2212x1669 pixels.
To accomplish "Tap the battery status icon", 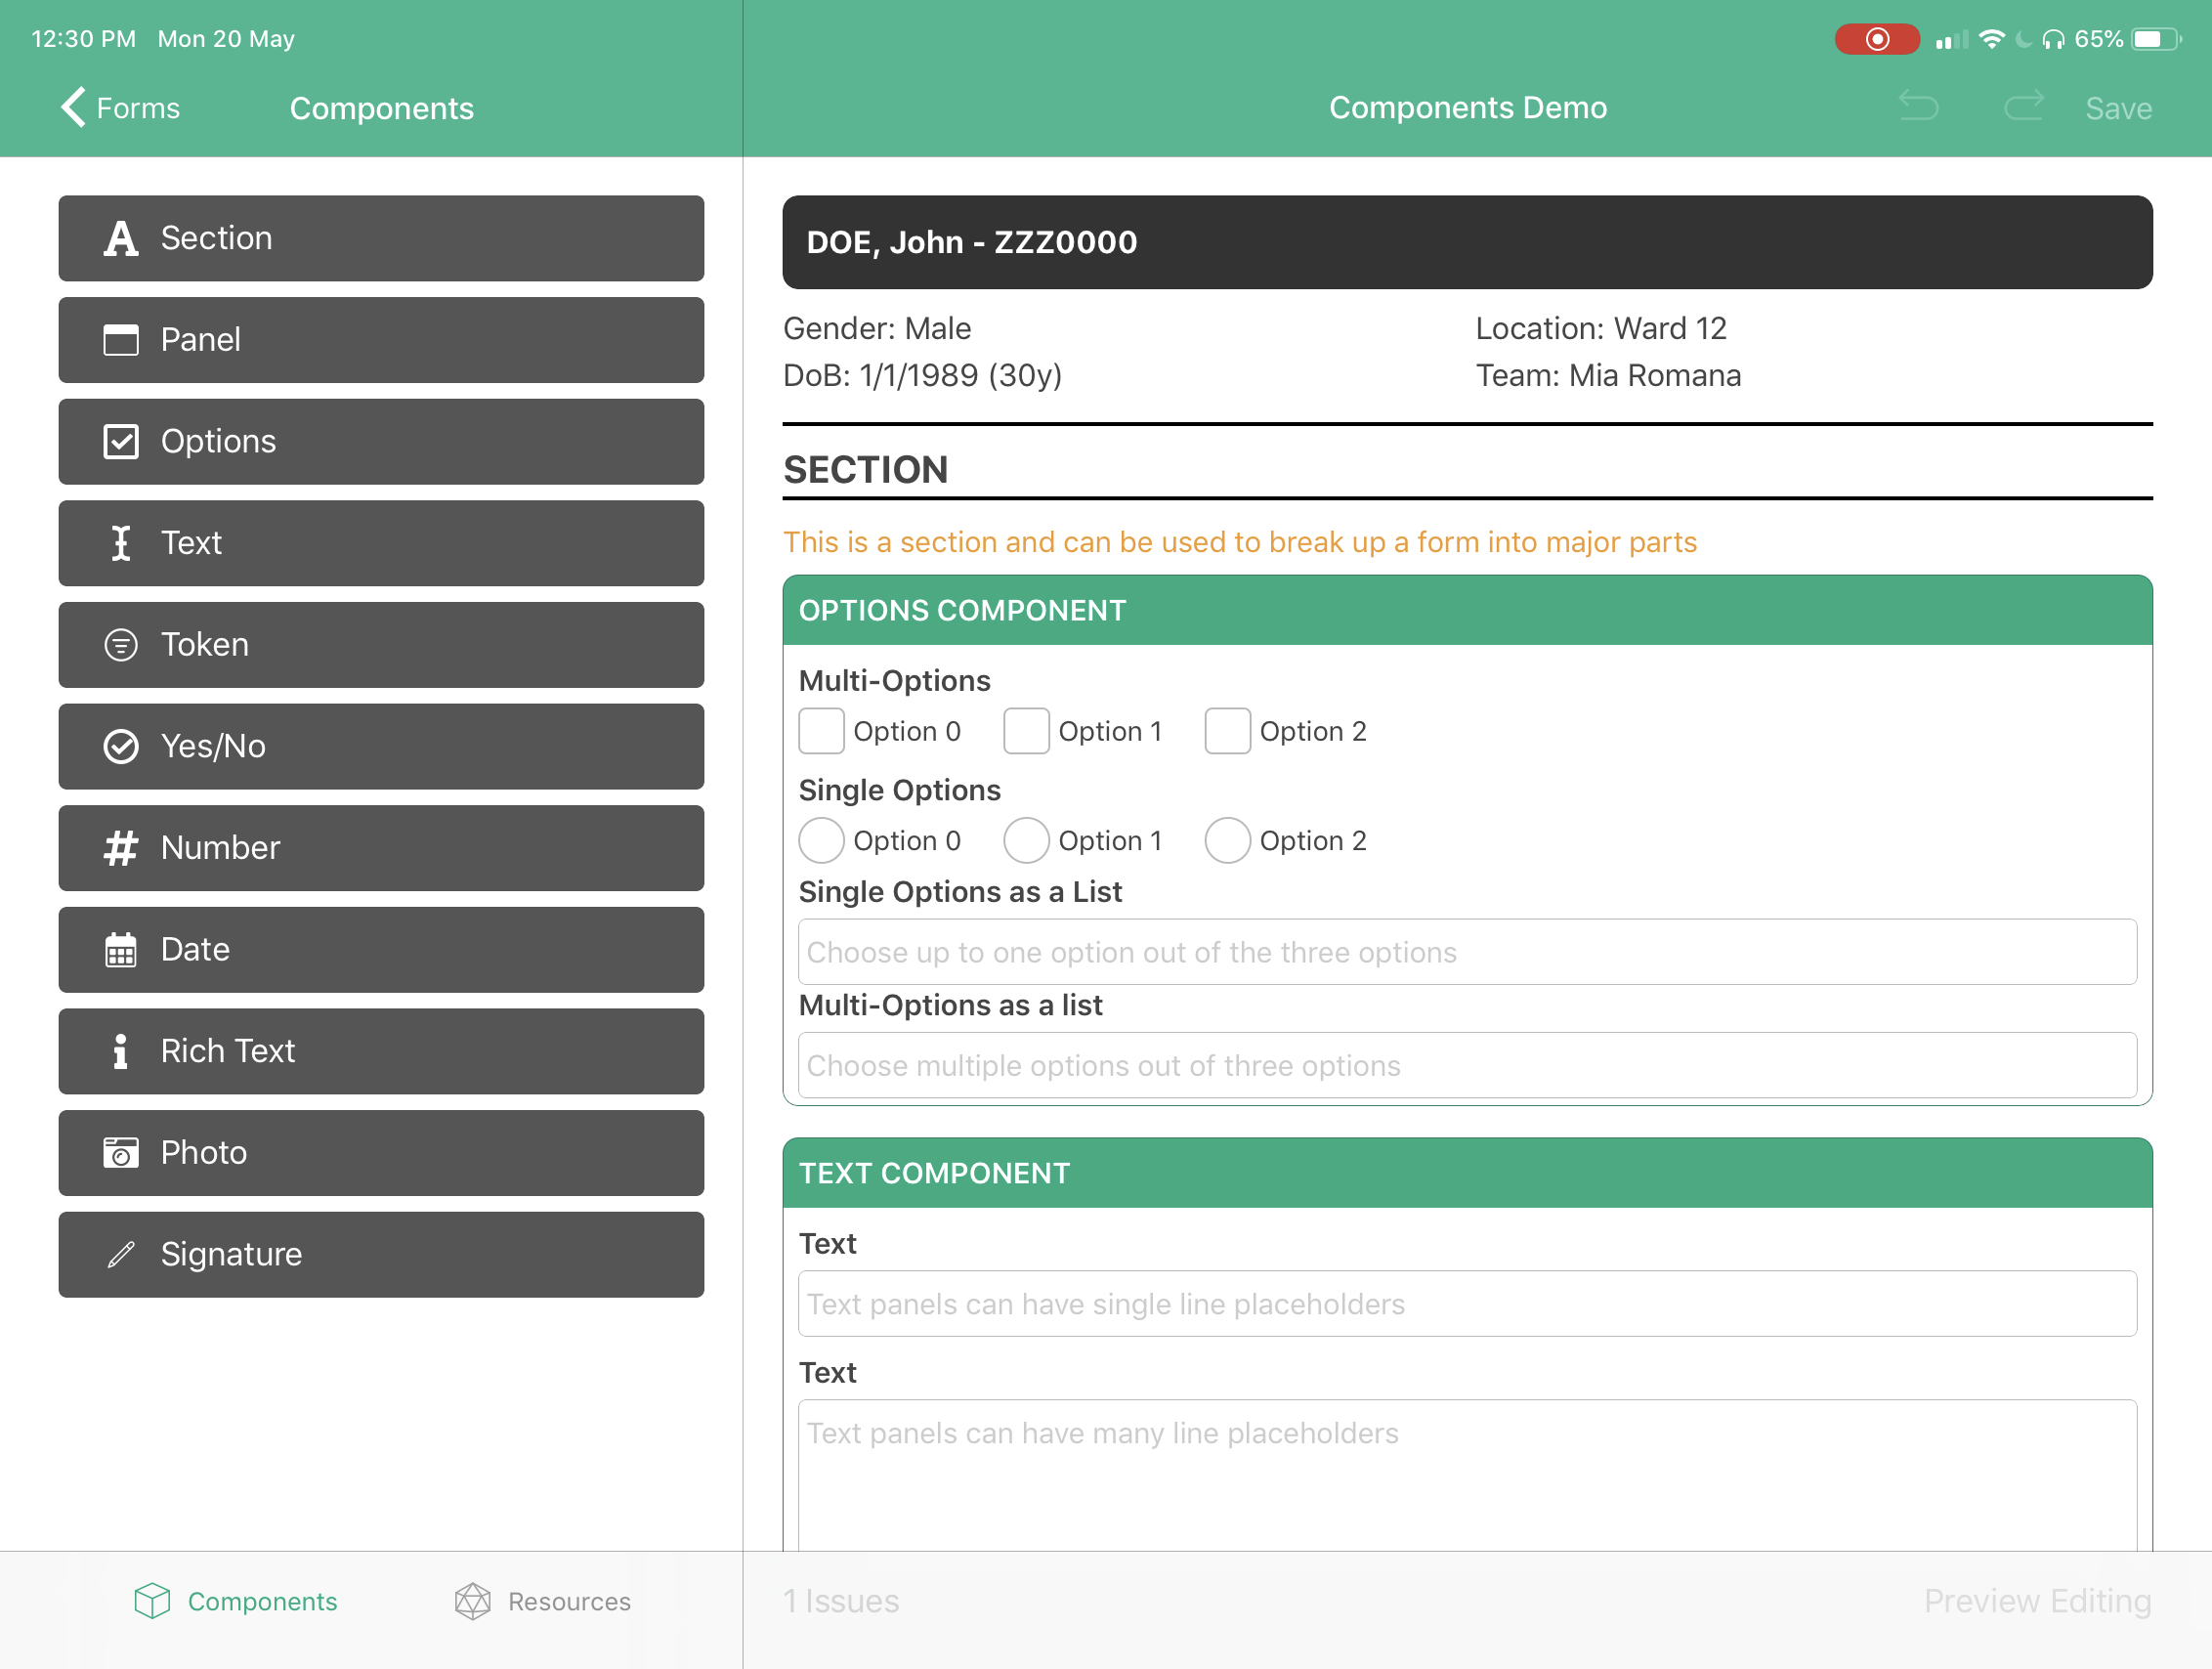I will click(2156, 39).
